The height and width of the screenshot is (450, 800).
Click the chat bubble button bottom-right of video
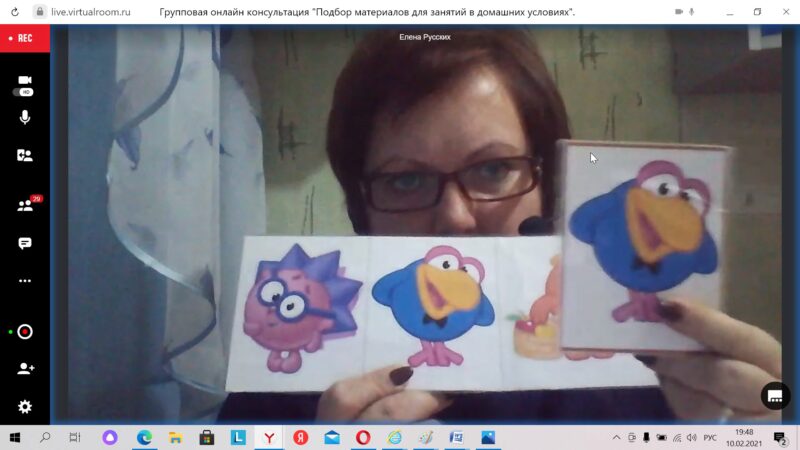pyautogui.click(x=775, y=396)
